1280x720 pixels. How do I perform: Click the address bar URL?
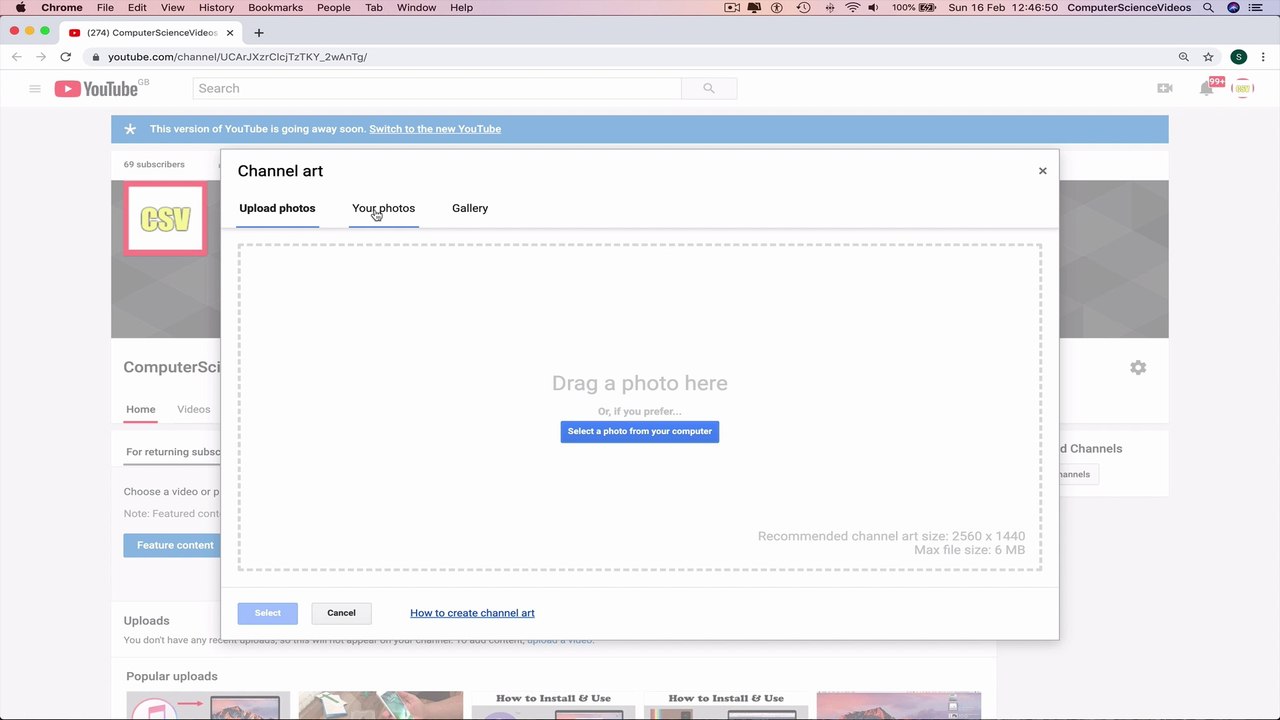pos(237,57)
